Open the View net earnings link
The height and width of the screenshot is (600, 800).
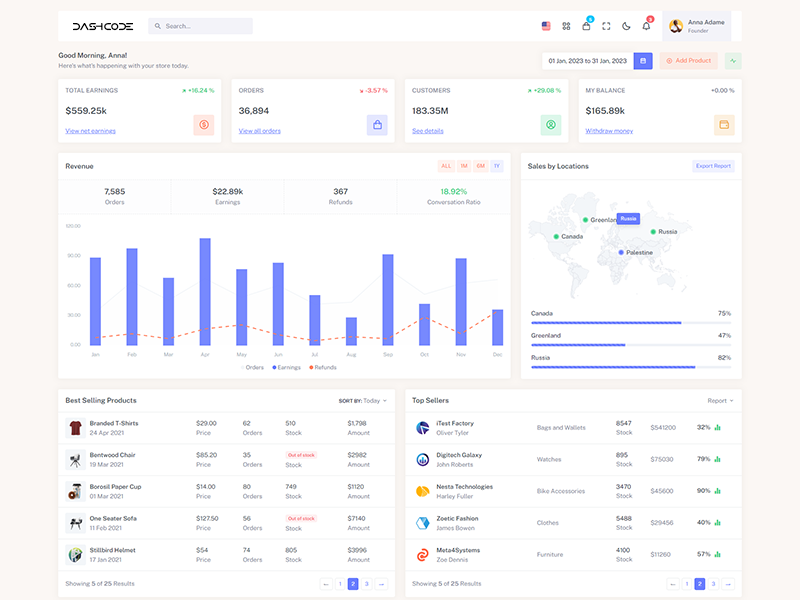coord(90,131)
